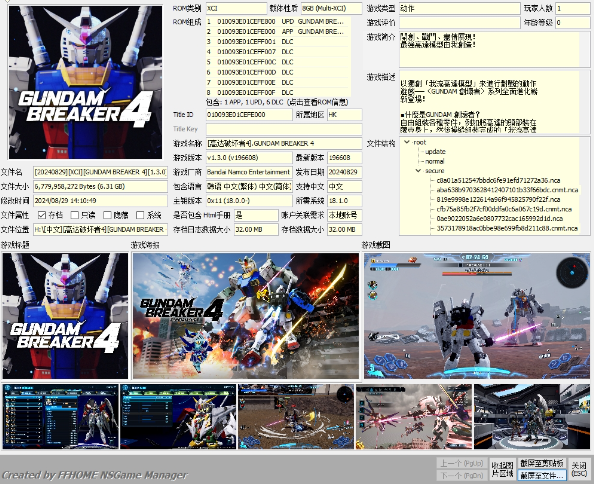Click the 上一个 (PgUp) button
The image size is (594, 484).
click(462, 463)
